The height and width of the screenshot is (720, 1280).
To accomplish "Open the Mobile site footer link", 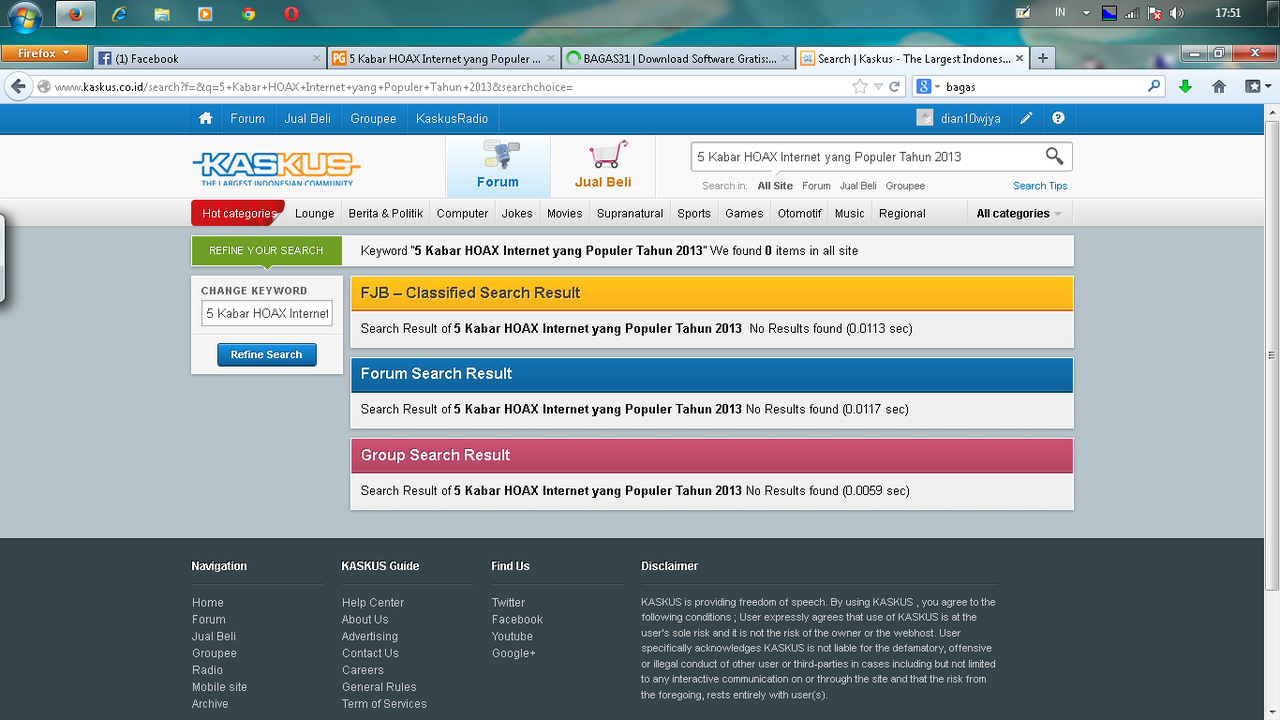I will (219, 687).
